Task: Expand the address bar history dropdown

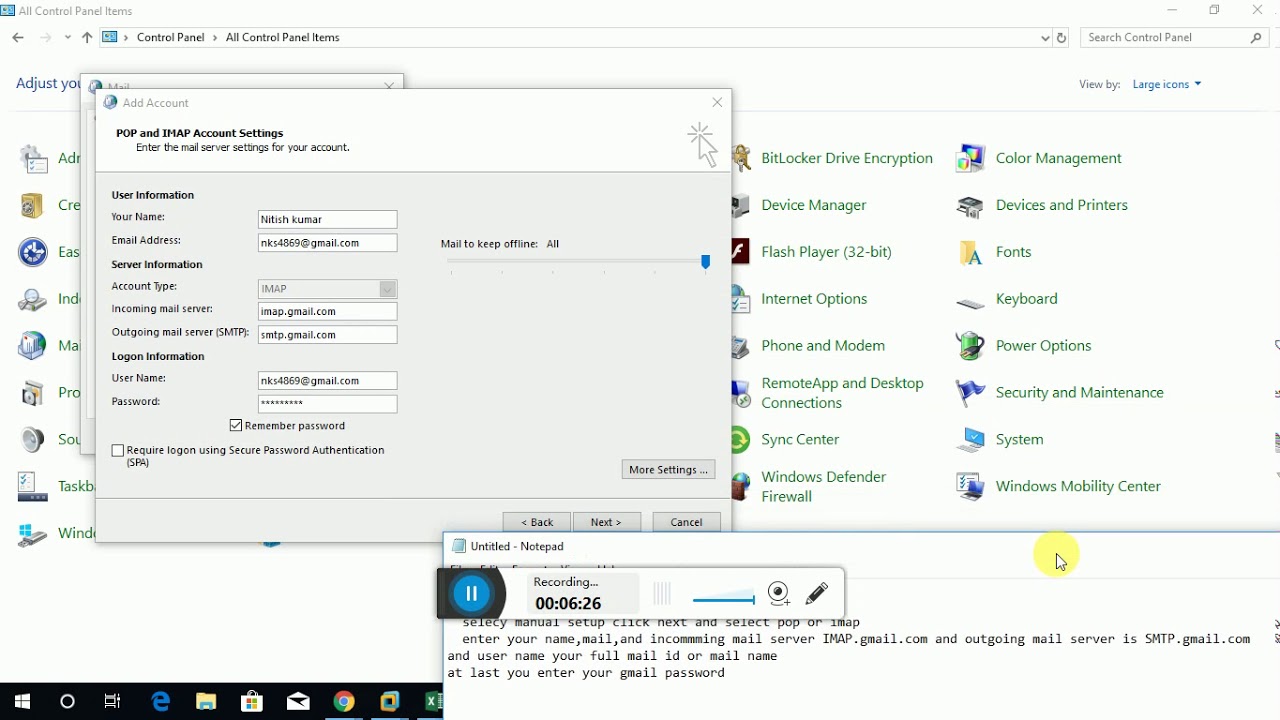Action: click(x=1045, y=38)
